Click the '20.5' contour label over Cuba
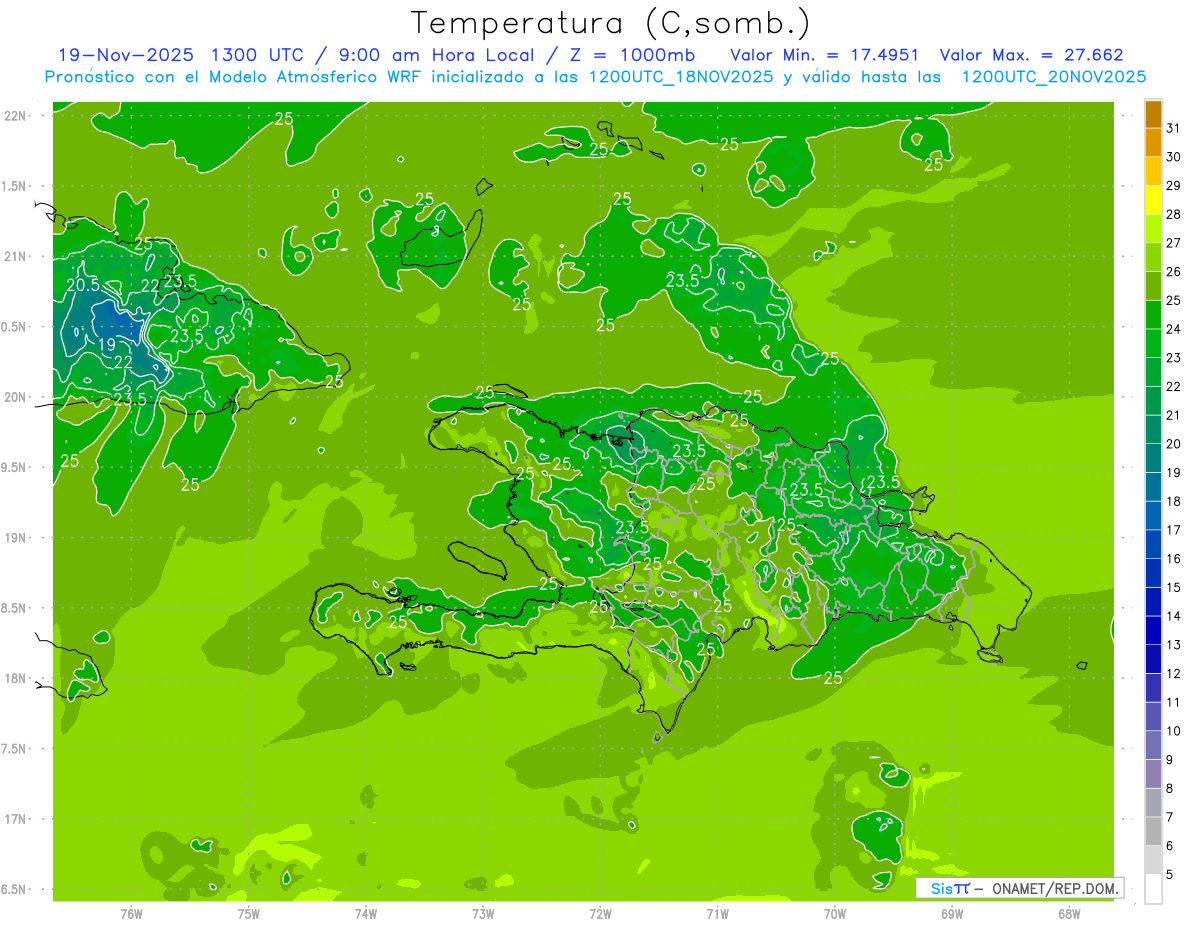 tap(83, 285)
